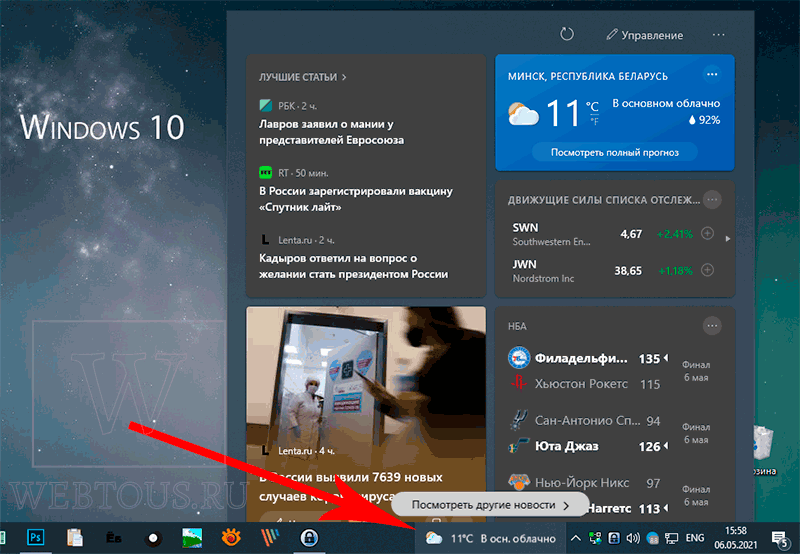Open the Кадыров article from Lenta.ru
This screenshot has height=554, width=800.
[353, 266]
